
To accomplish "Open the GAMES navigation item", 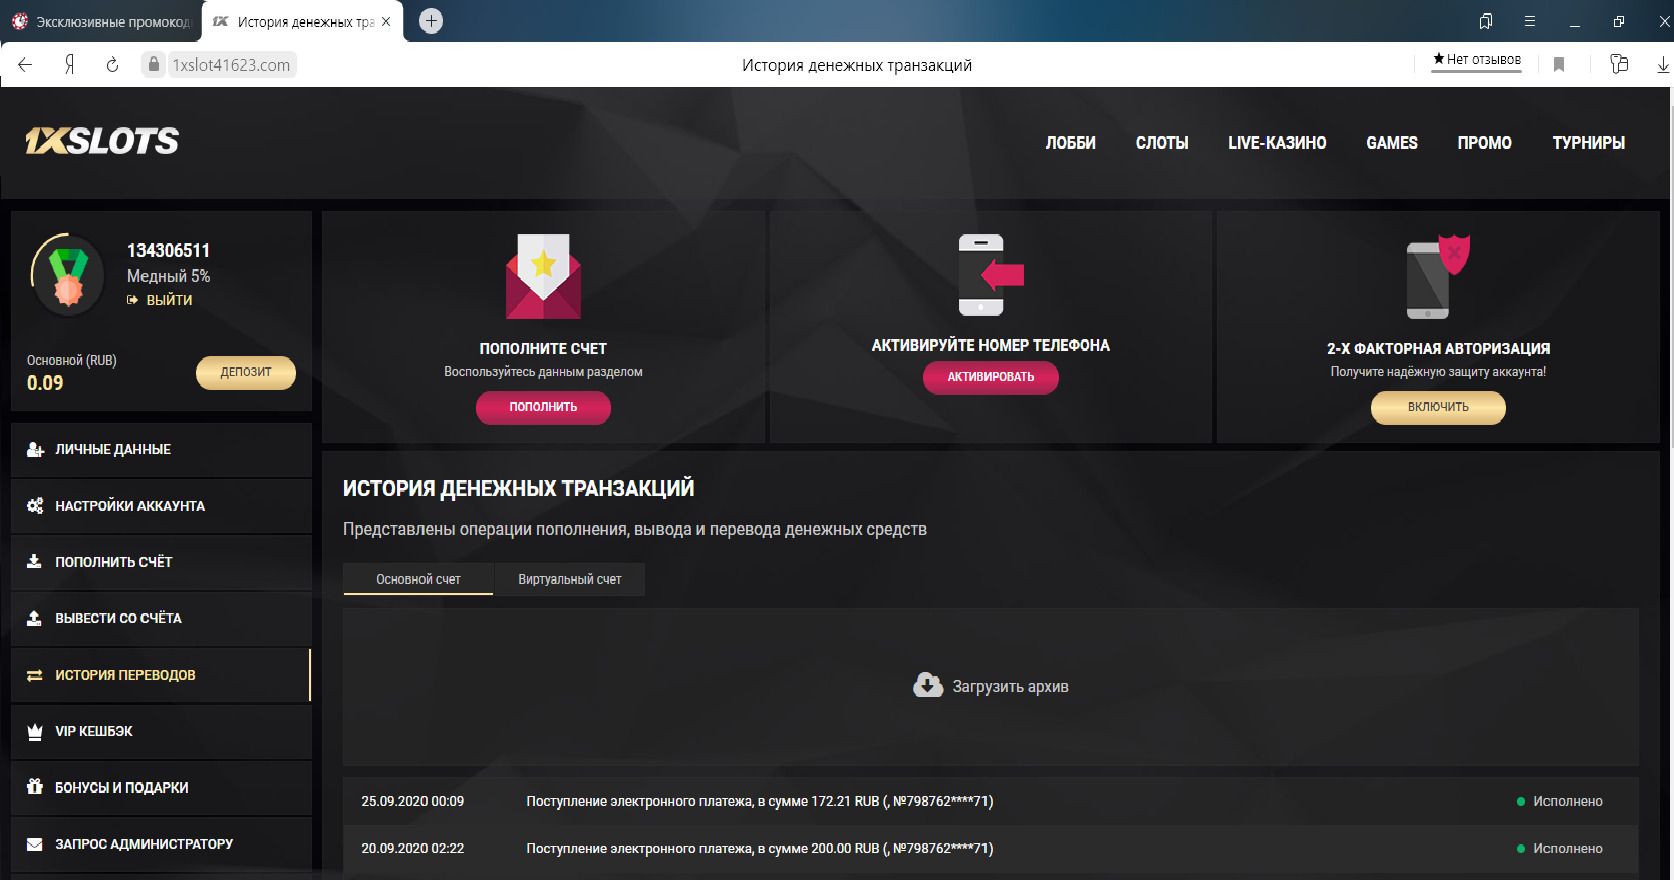I will point(1392,143).
